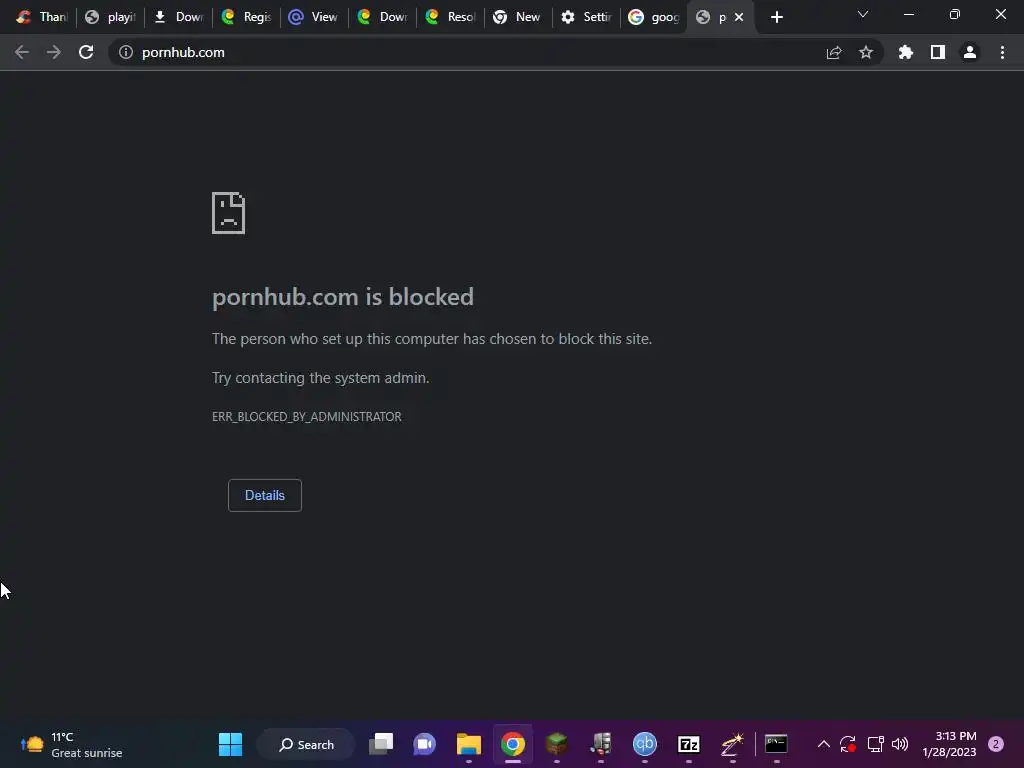Click the Chrome taskbar icon
This screenshot has width=1024, height=768.
(x=513, y=744)
